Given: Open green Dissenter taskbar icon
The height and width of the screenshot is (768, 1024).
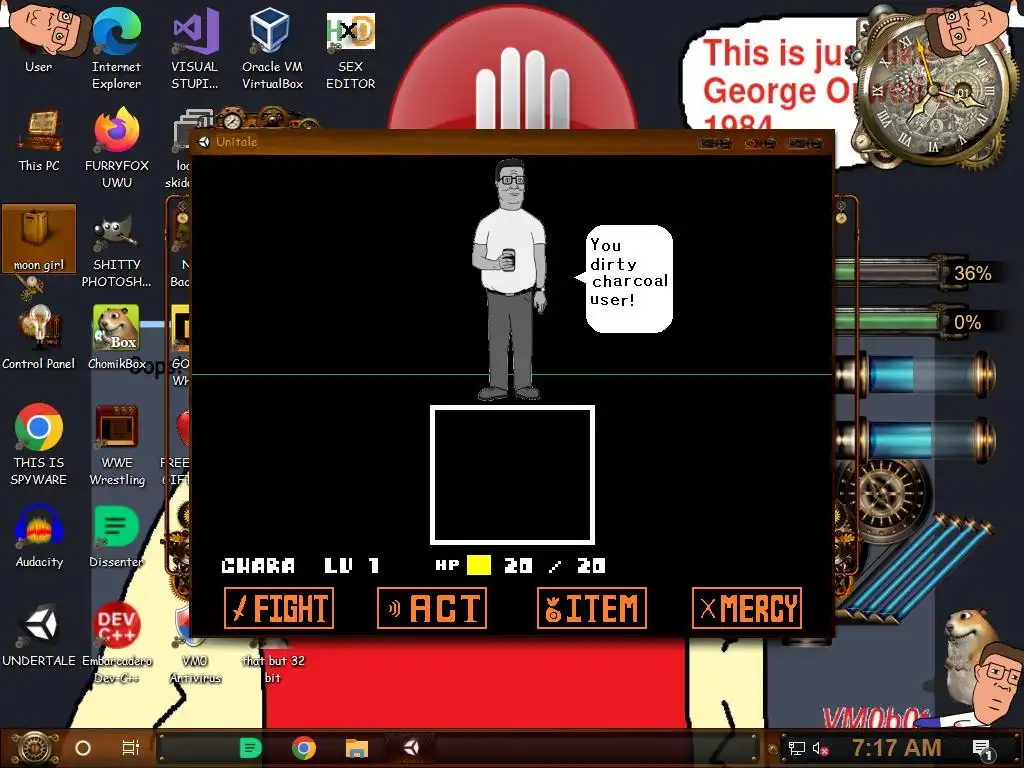Looking at the screenshot, I should point(250,748).
